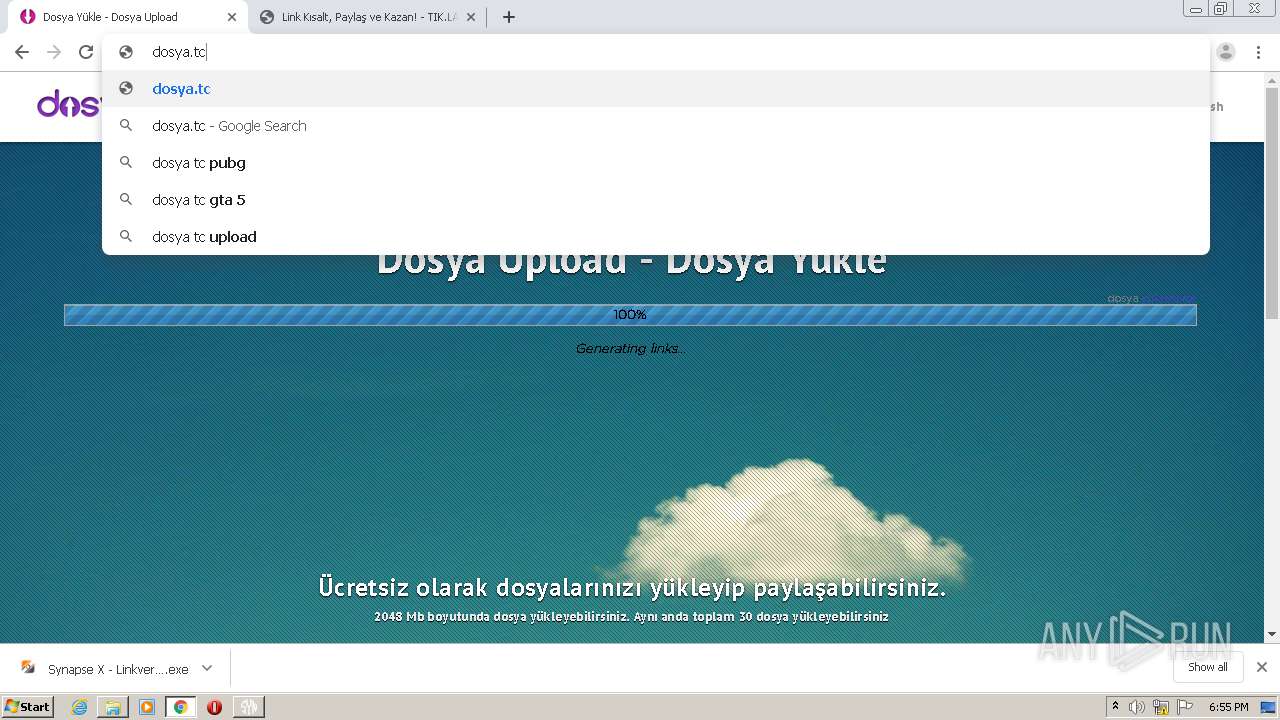Expand the Synapse X download options chevron
Screen dimensions: 1280x720
pos(207,669)
